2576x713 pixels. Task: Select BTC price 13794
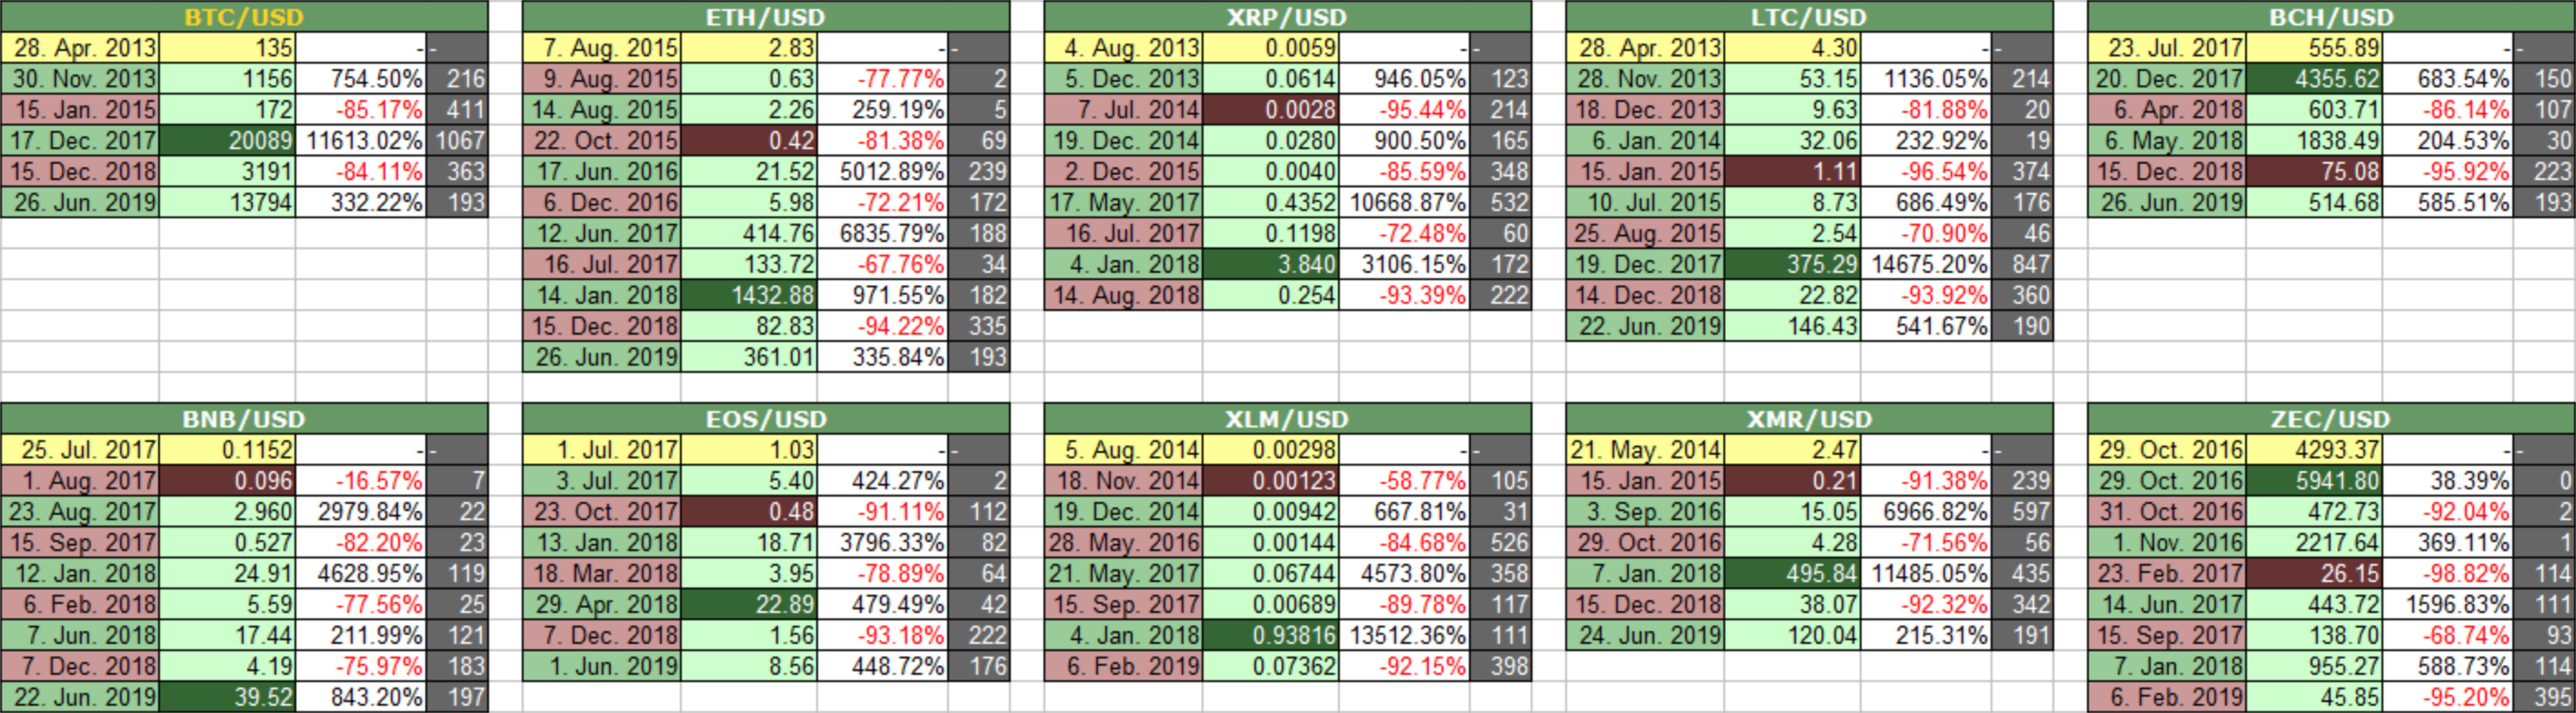227,203
